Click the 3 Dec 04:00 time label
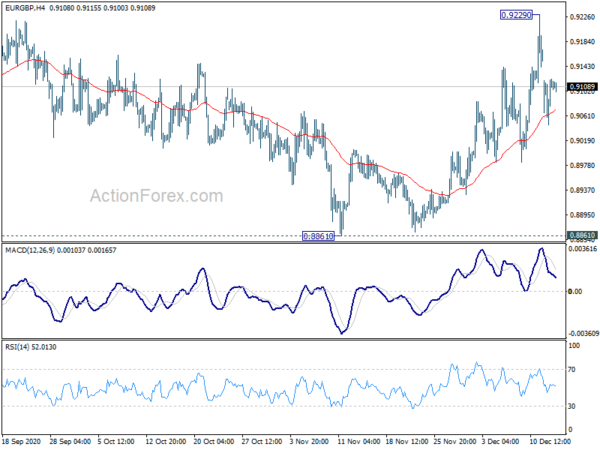The width and height of the screenshot is (600, 450). pyautogui.click(x=501, y=441)
